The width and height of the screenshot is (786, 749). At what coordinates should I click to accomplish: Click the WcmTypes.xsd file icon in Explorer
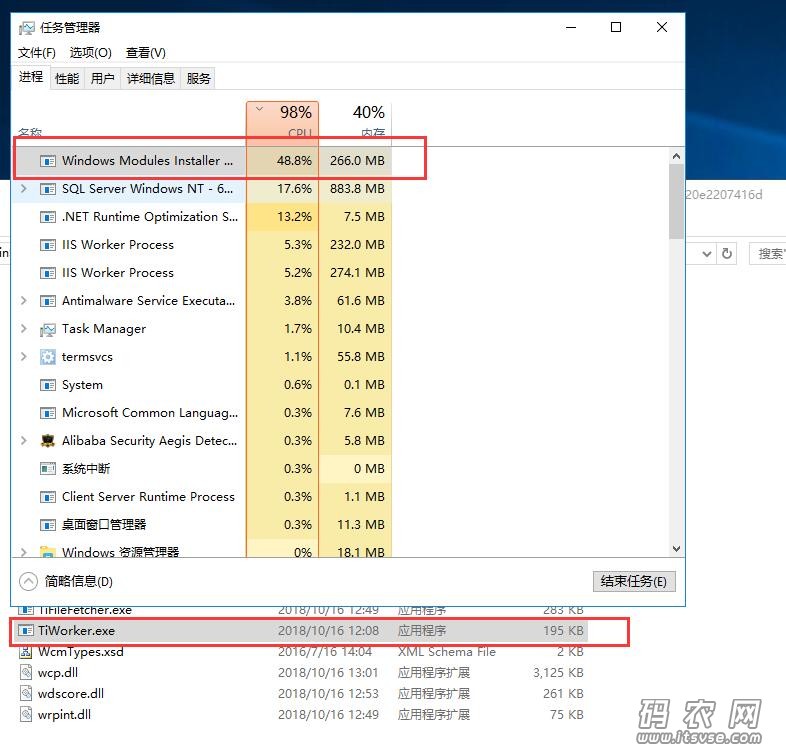[x=26, y=652]
